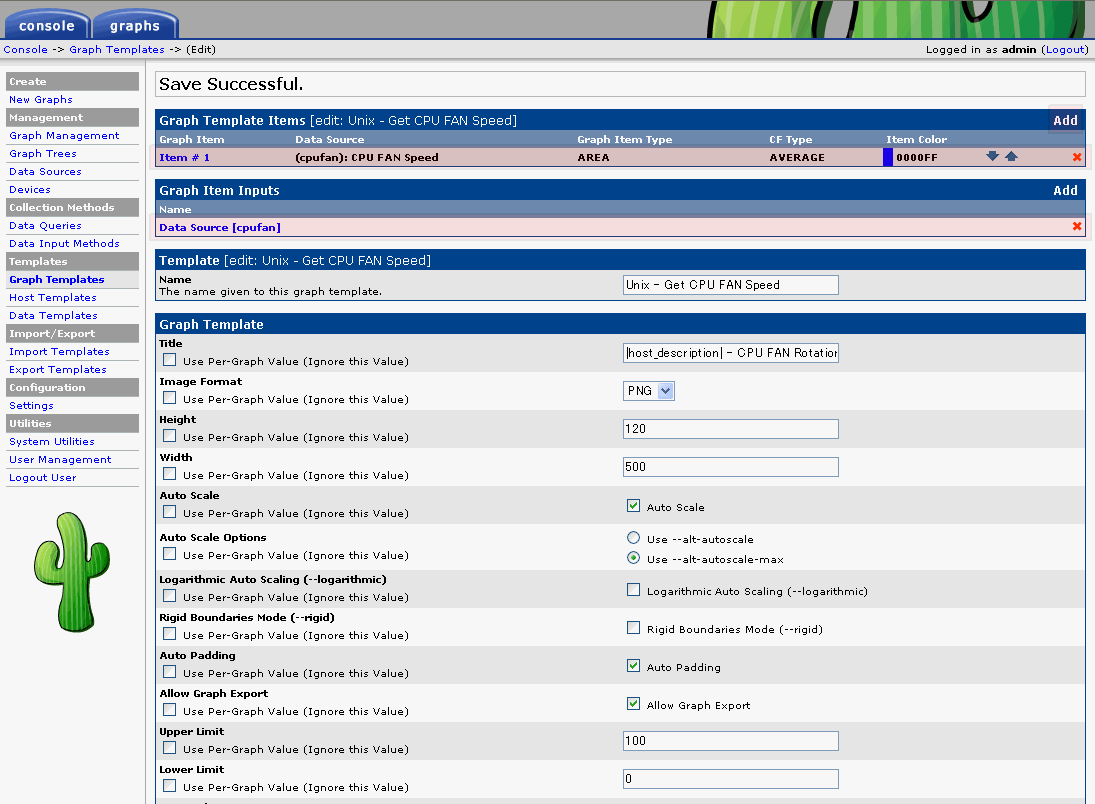This screenshot has height=804, width=1095.
Task: Click the move up arrow for Item # 1
Action: [1011, 157]
